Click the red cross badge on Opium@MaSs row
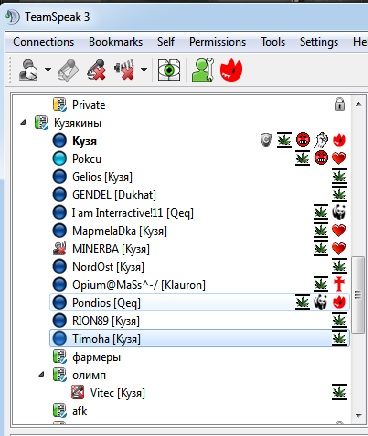 tap(339, 284)
